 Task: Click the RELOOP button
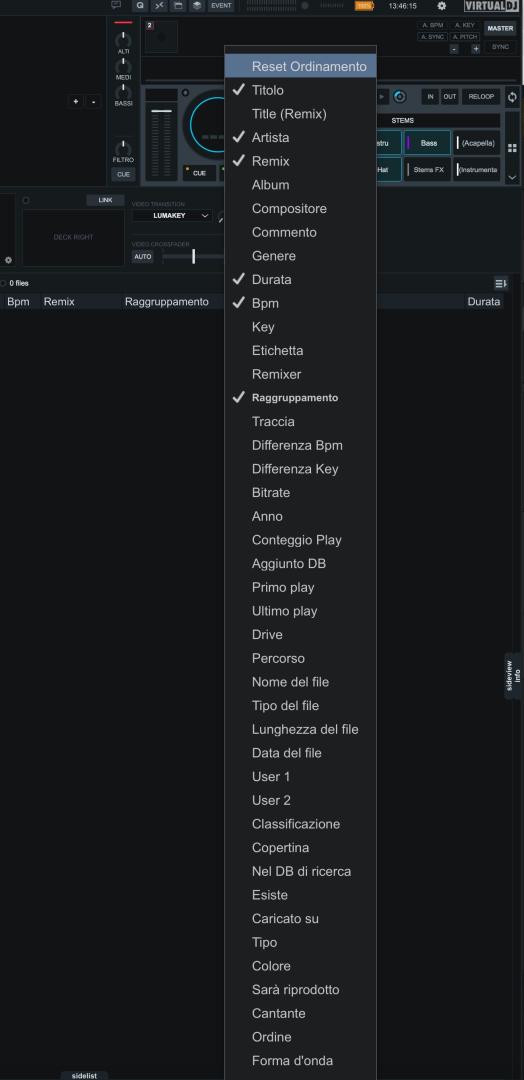click(481, 97)
